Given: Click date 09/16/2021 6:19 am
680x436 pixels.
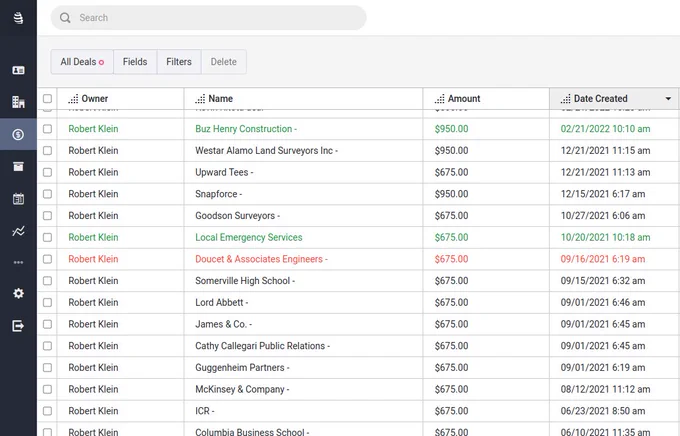Looking at the screenshot, I should coord(602,259).
